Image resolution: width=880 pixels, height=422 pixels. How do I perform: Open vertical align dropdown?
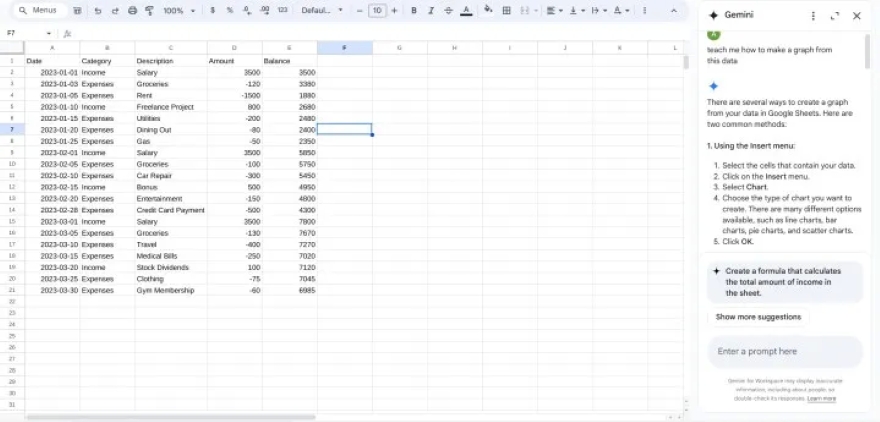pyautogui.click(x=577, y=11)
